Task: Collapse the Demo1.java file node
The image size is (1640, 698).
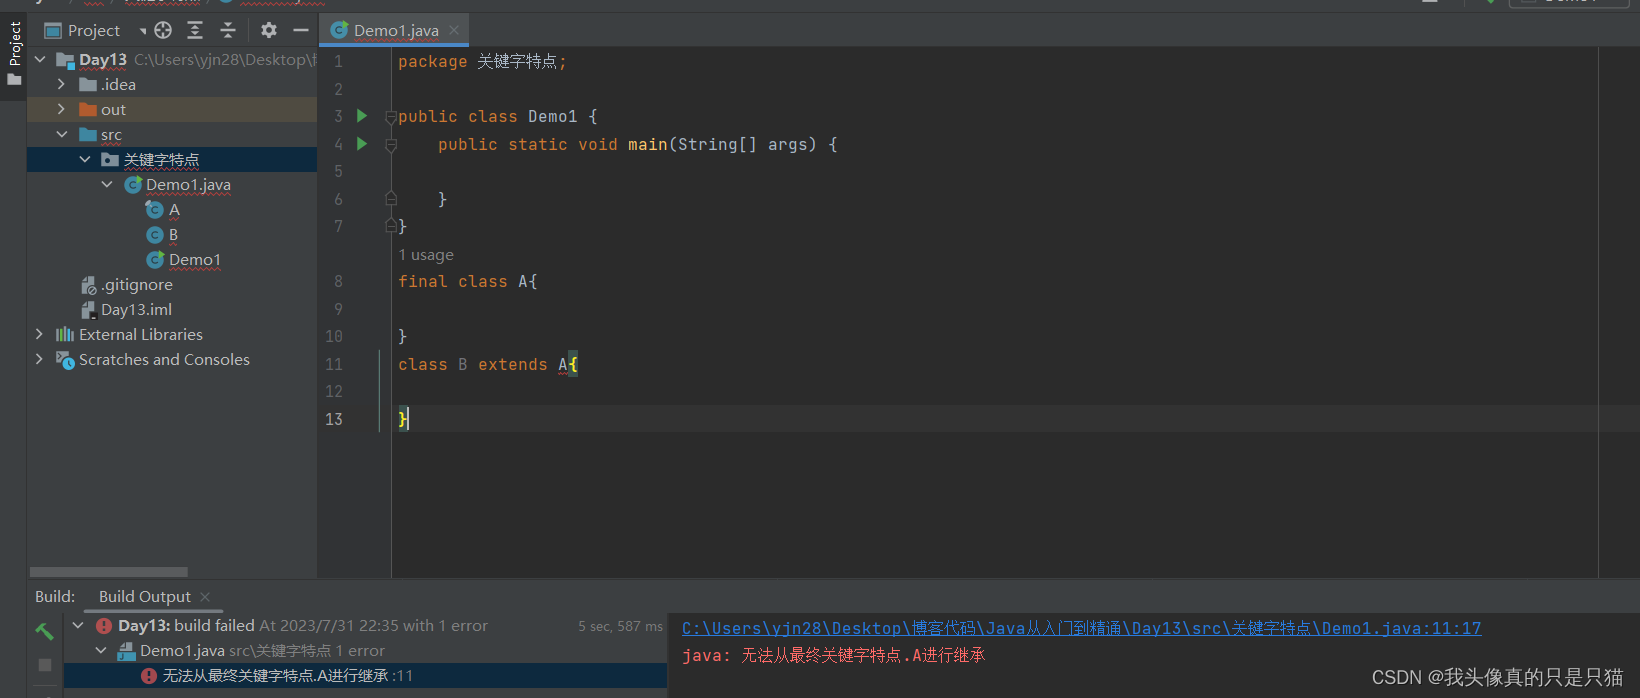Action: pyautogui.click(x=107, y=184)
